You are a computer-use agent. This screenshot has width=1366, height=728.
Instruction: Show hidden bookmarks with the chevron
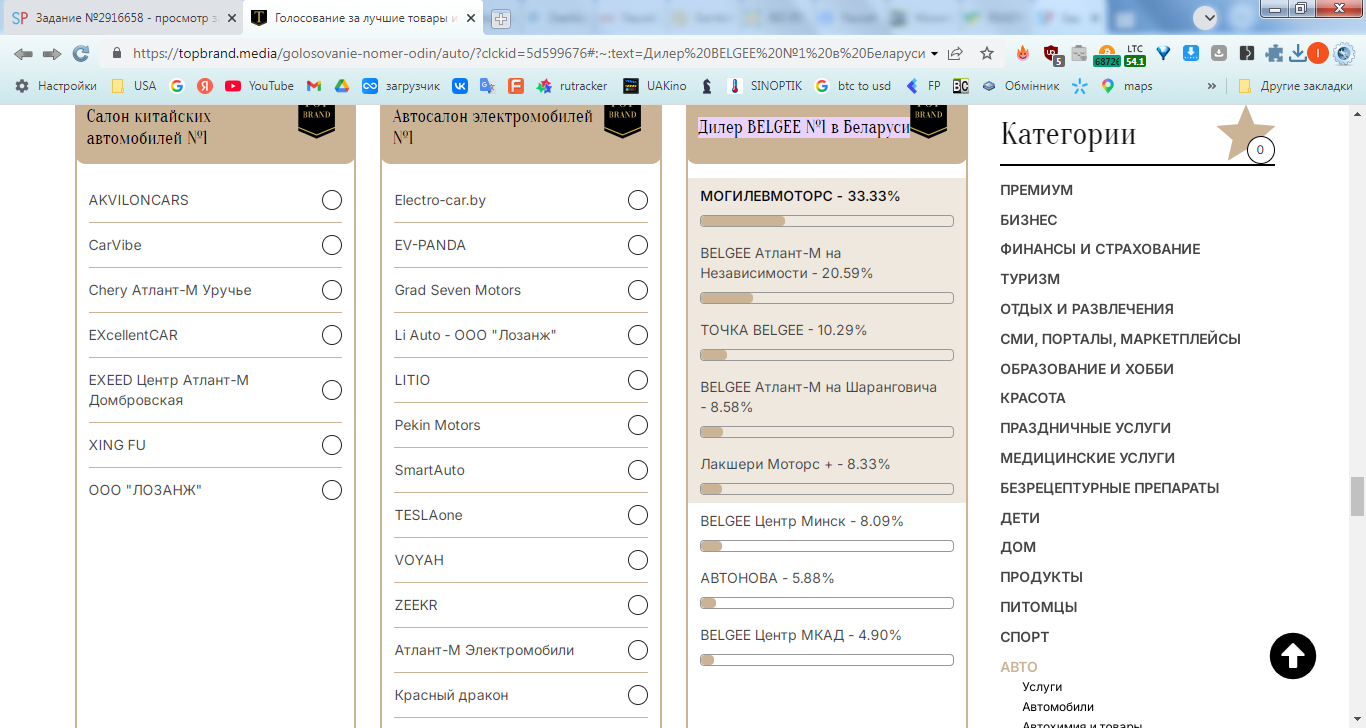[1212, 86]
